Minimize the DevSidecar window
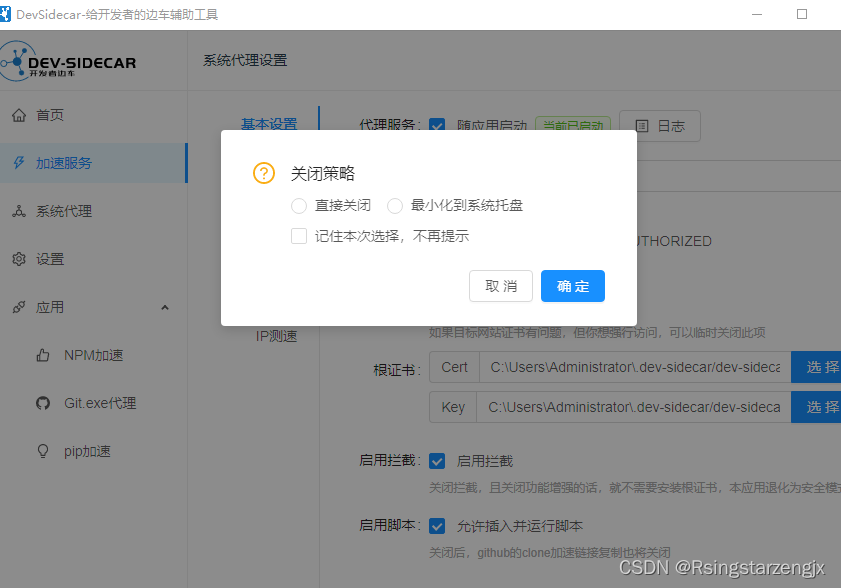841x588 pixels. pos(757,14)
